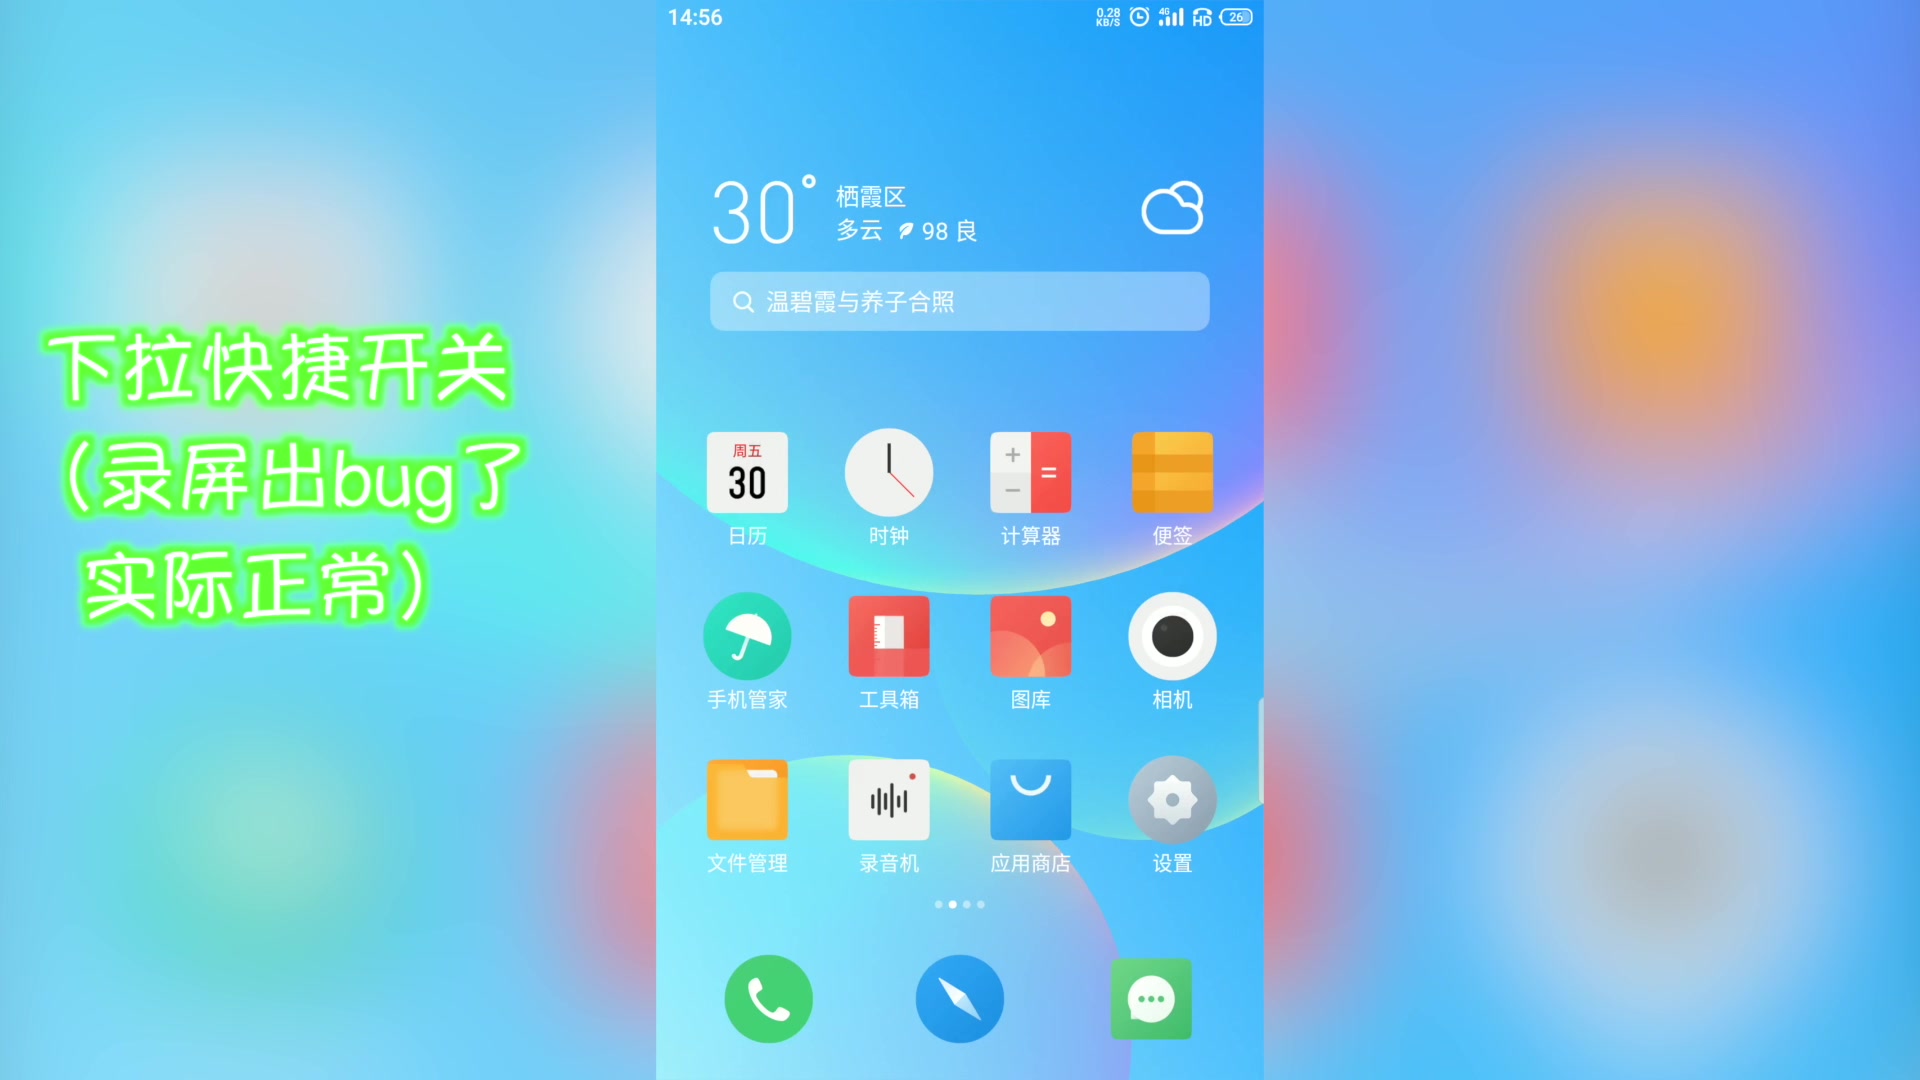Tap search bar to expand input
This screenshot has height=1080, width=1920.
pos(959,302)
